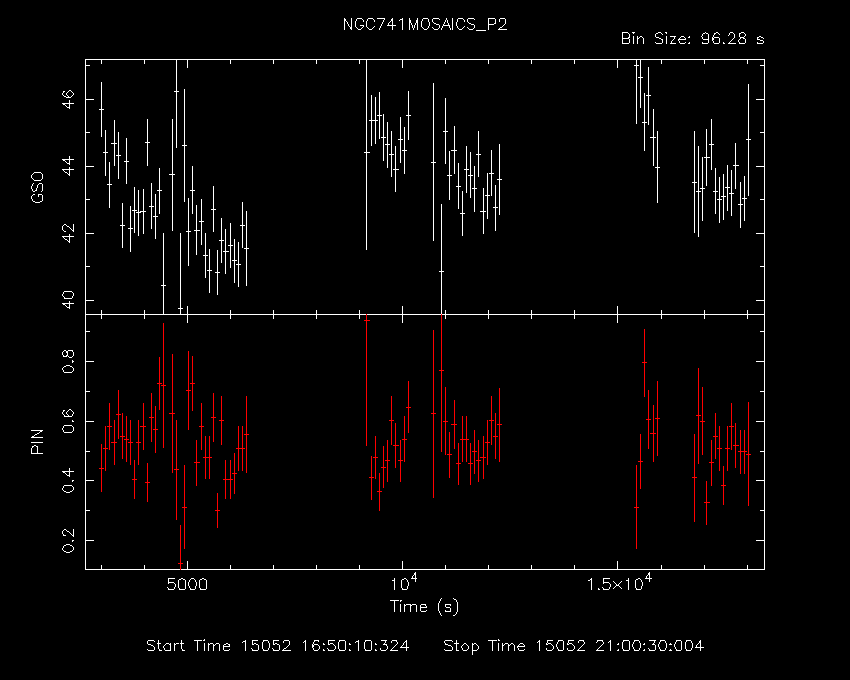Click the plot title NGC741MOSAICS_P2
The width and height of the screenshot is (850, 680).
pos(425,25)
